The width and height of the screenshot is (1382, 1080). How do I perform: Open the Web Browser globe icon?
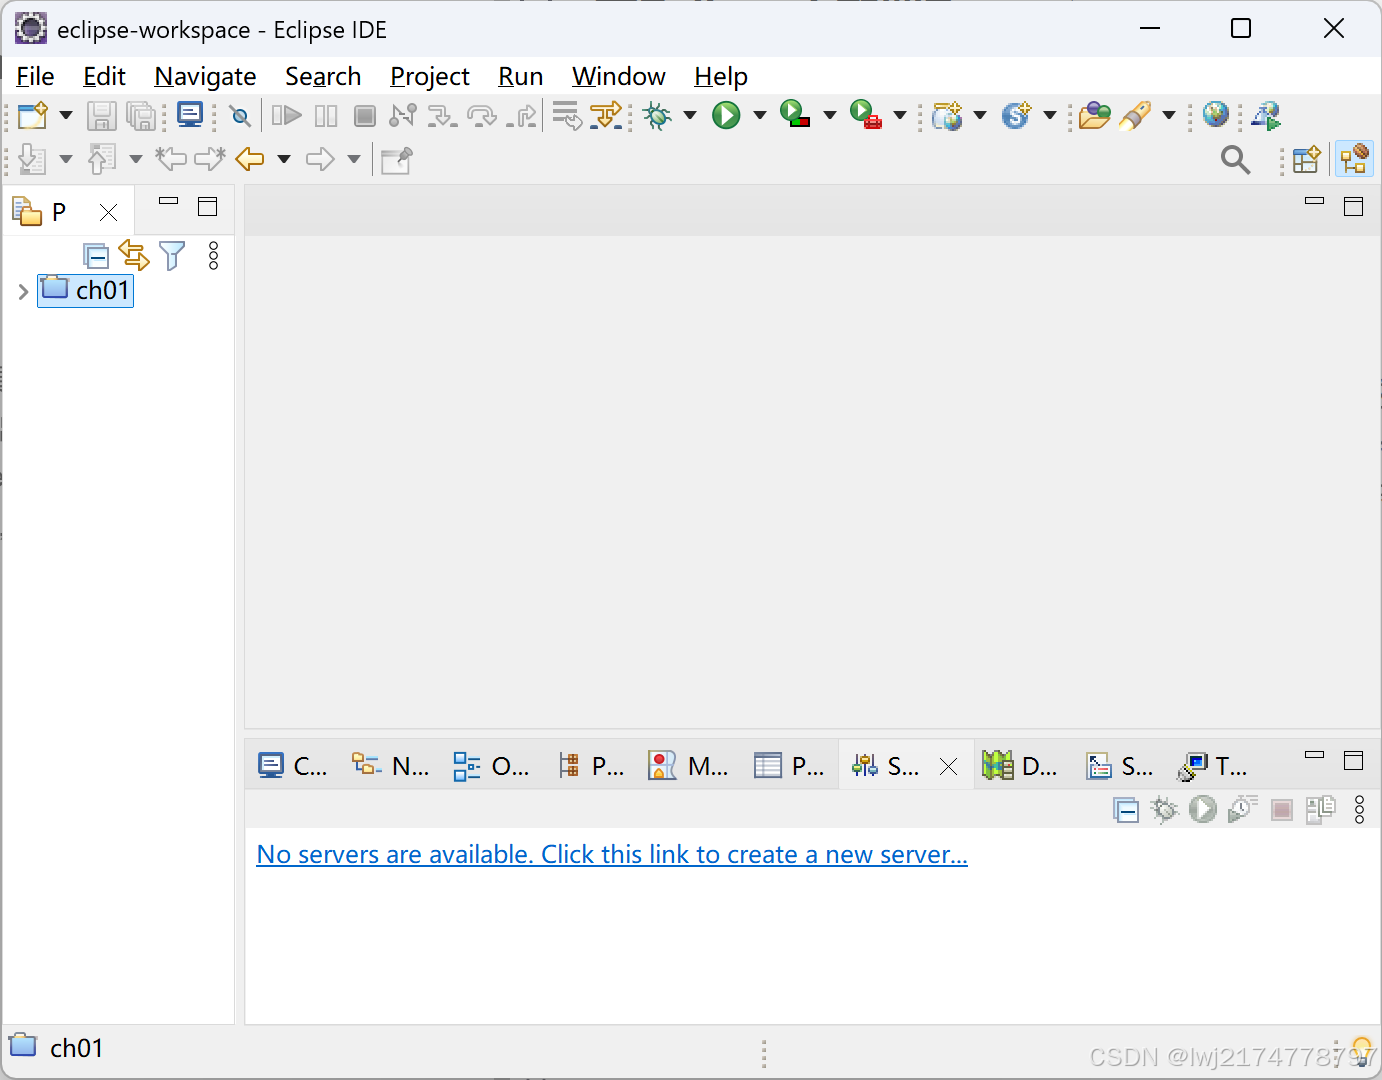pos(1216,115)
